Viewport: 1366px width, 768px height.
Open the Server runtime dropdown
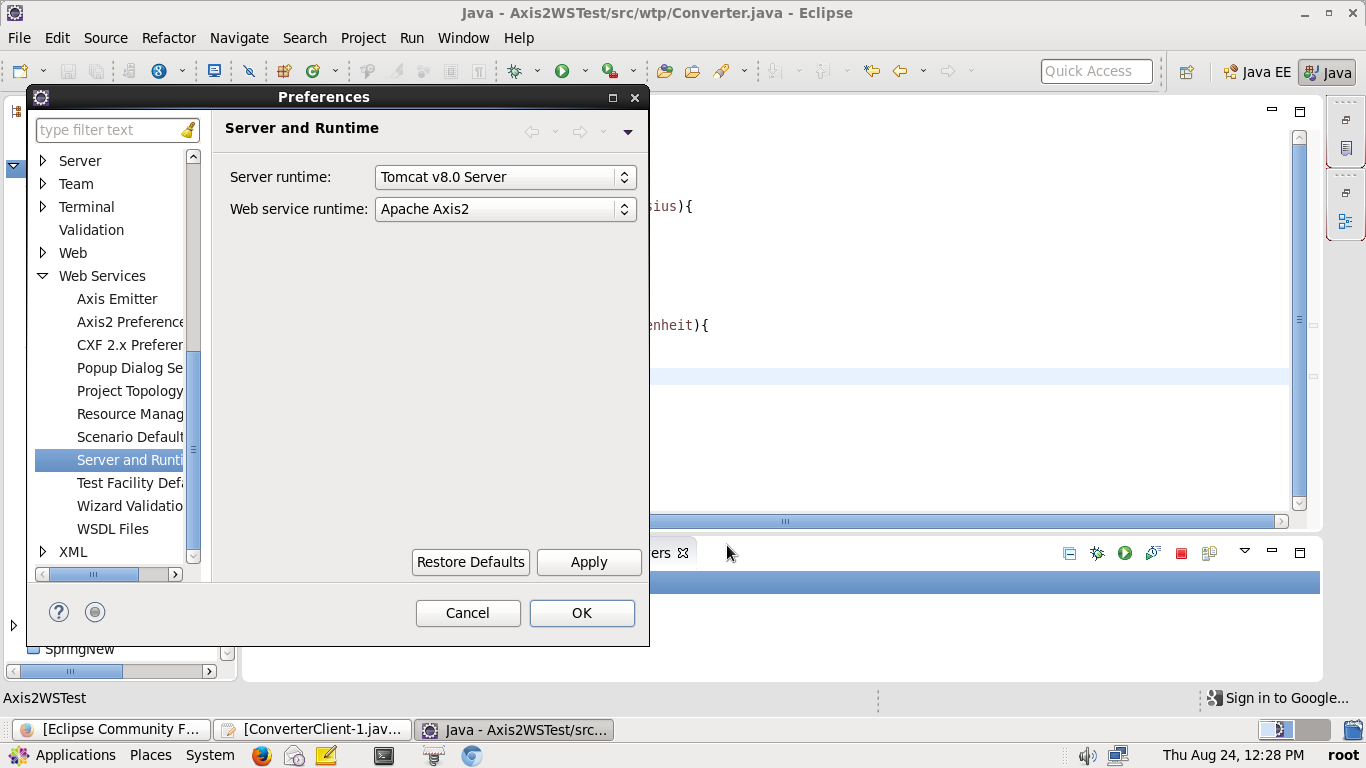coord(505,177)
